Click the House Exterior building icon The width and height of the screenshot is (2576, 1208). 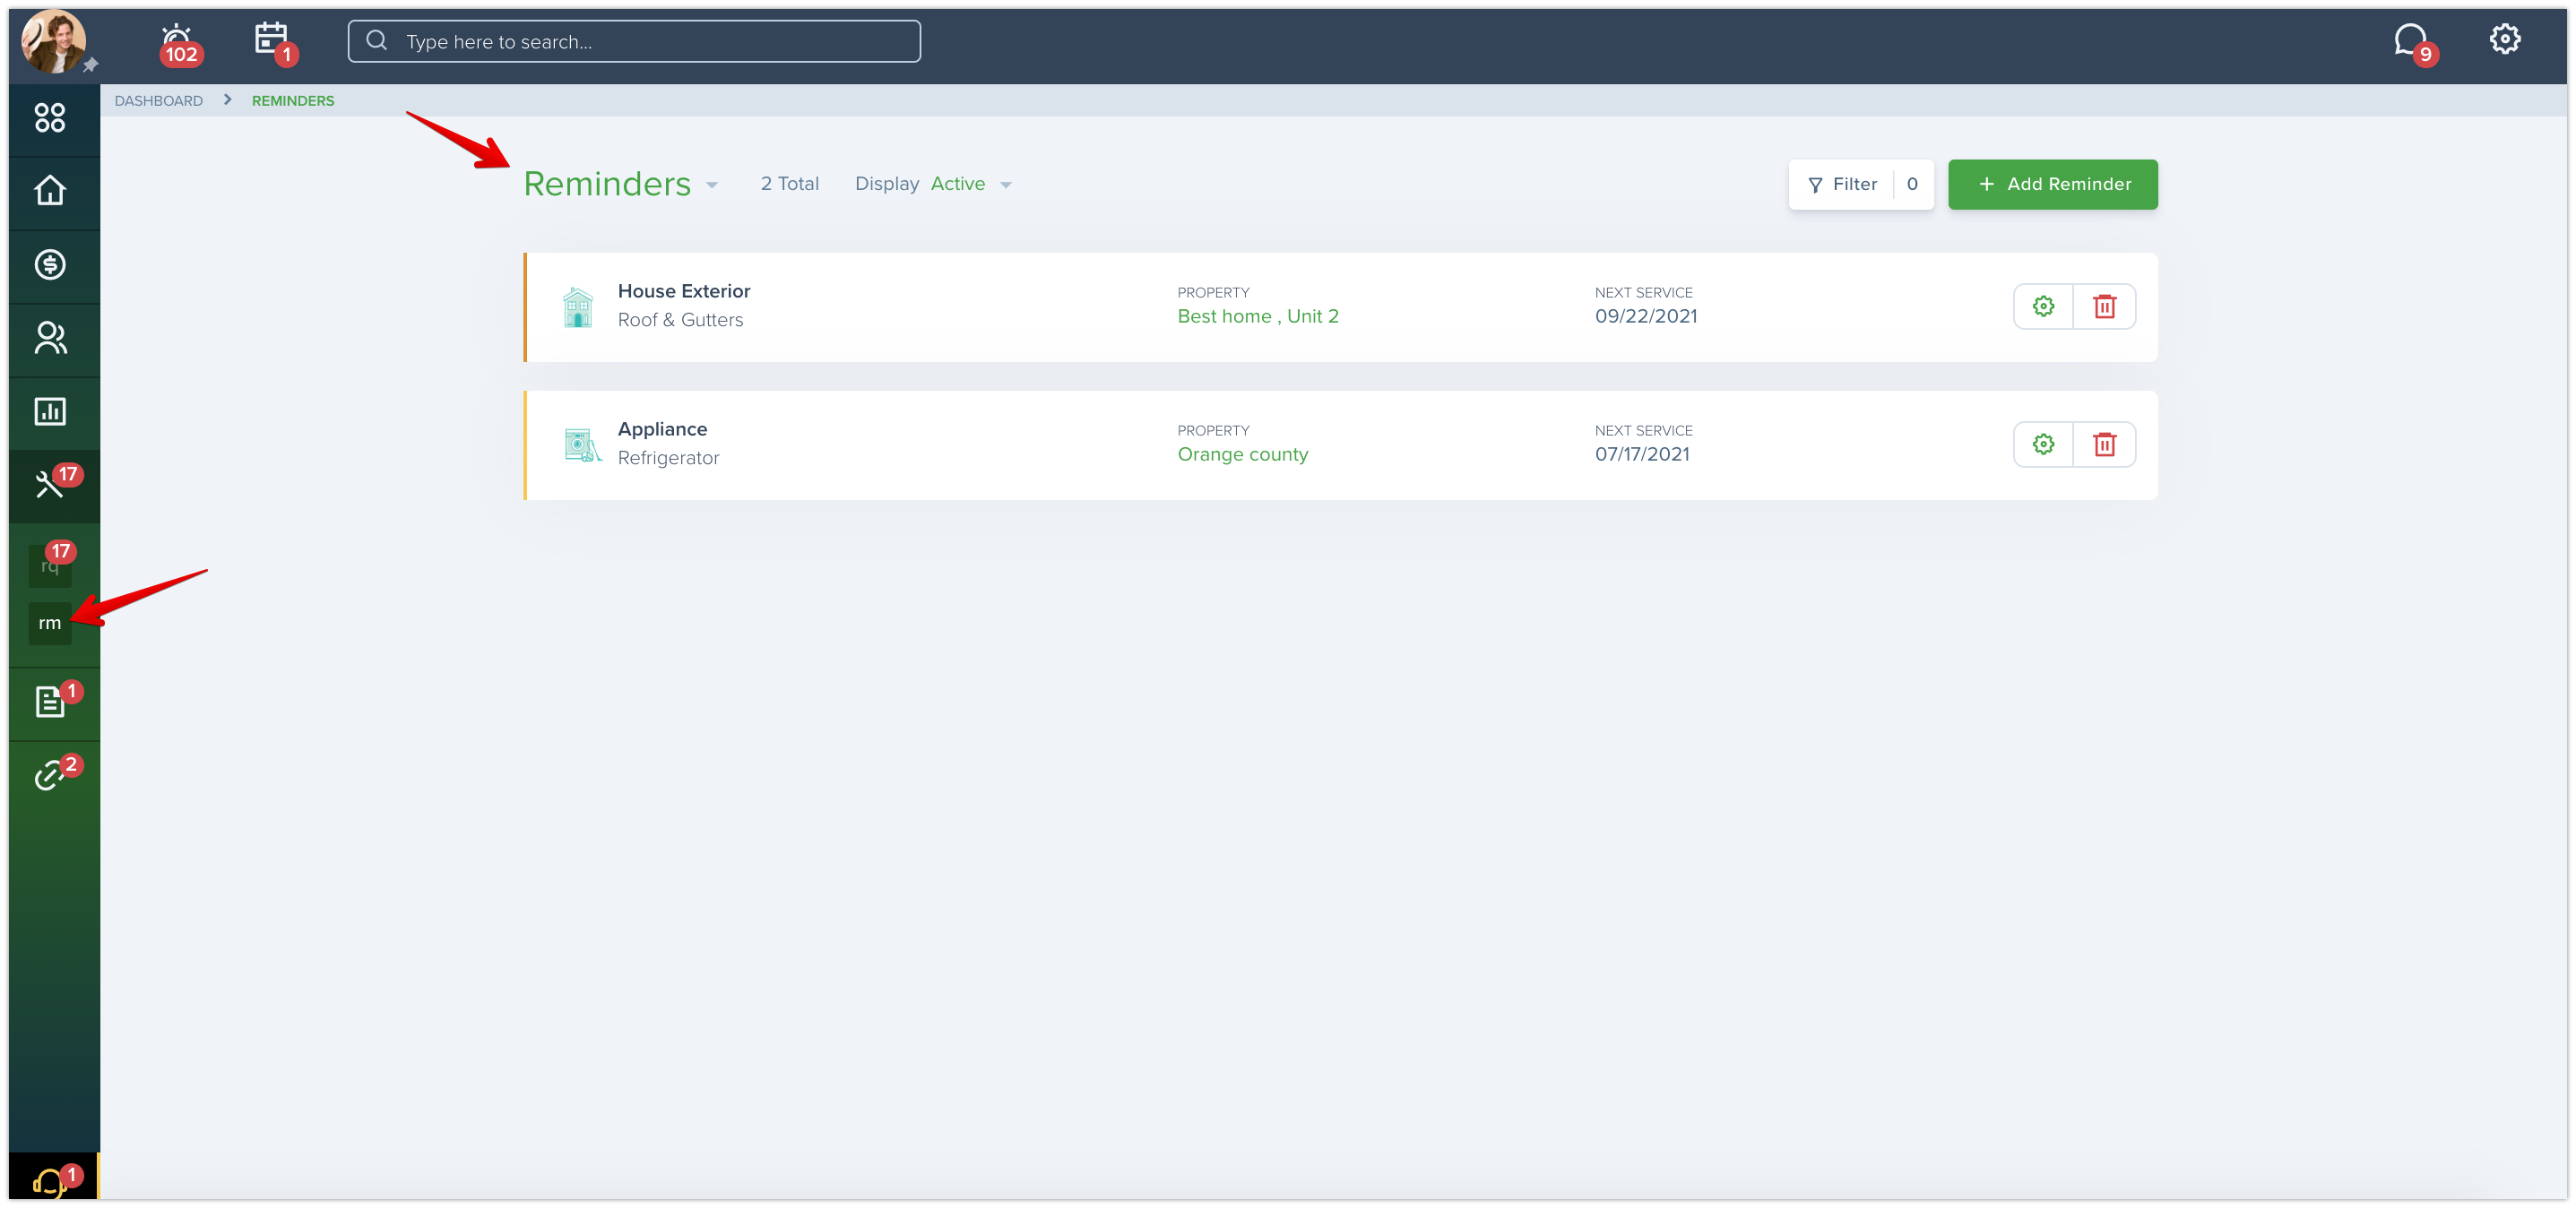tap(578, 307)
